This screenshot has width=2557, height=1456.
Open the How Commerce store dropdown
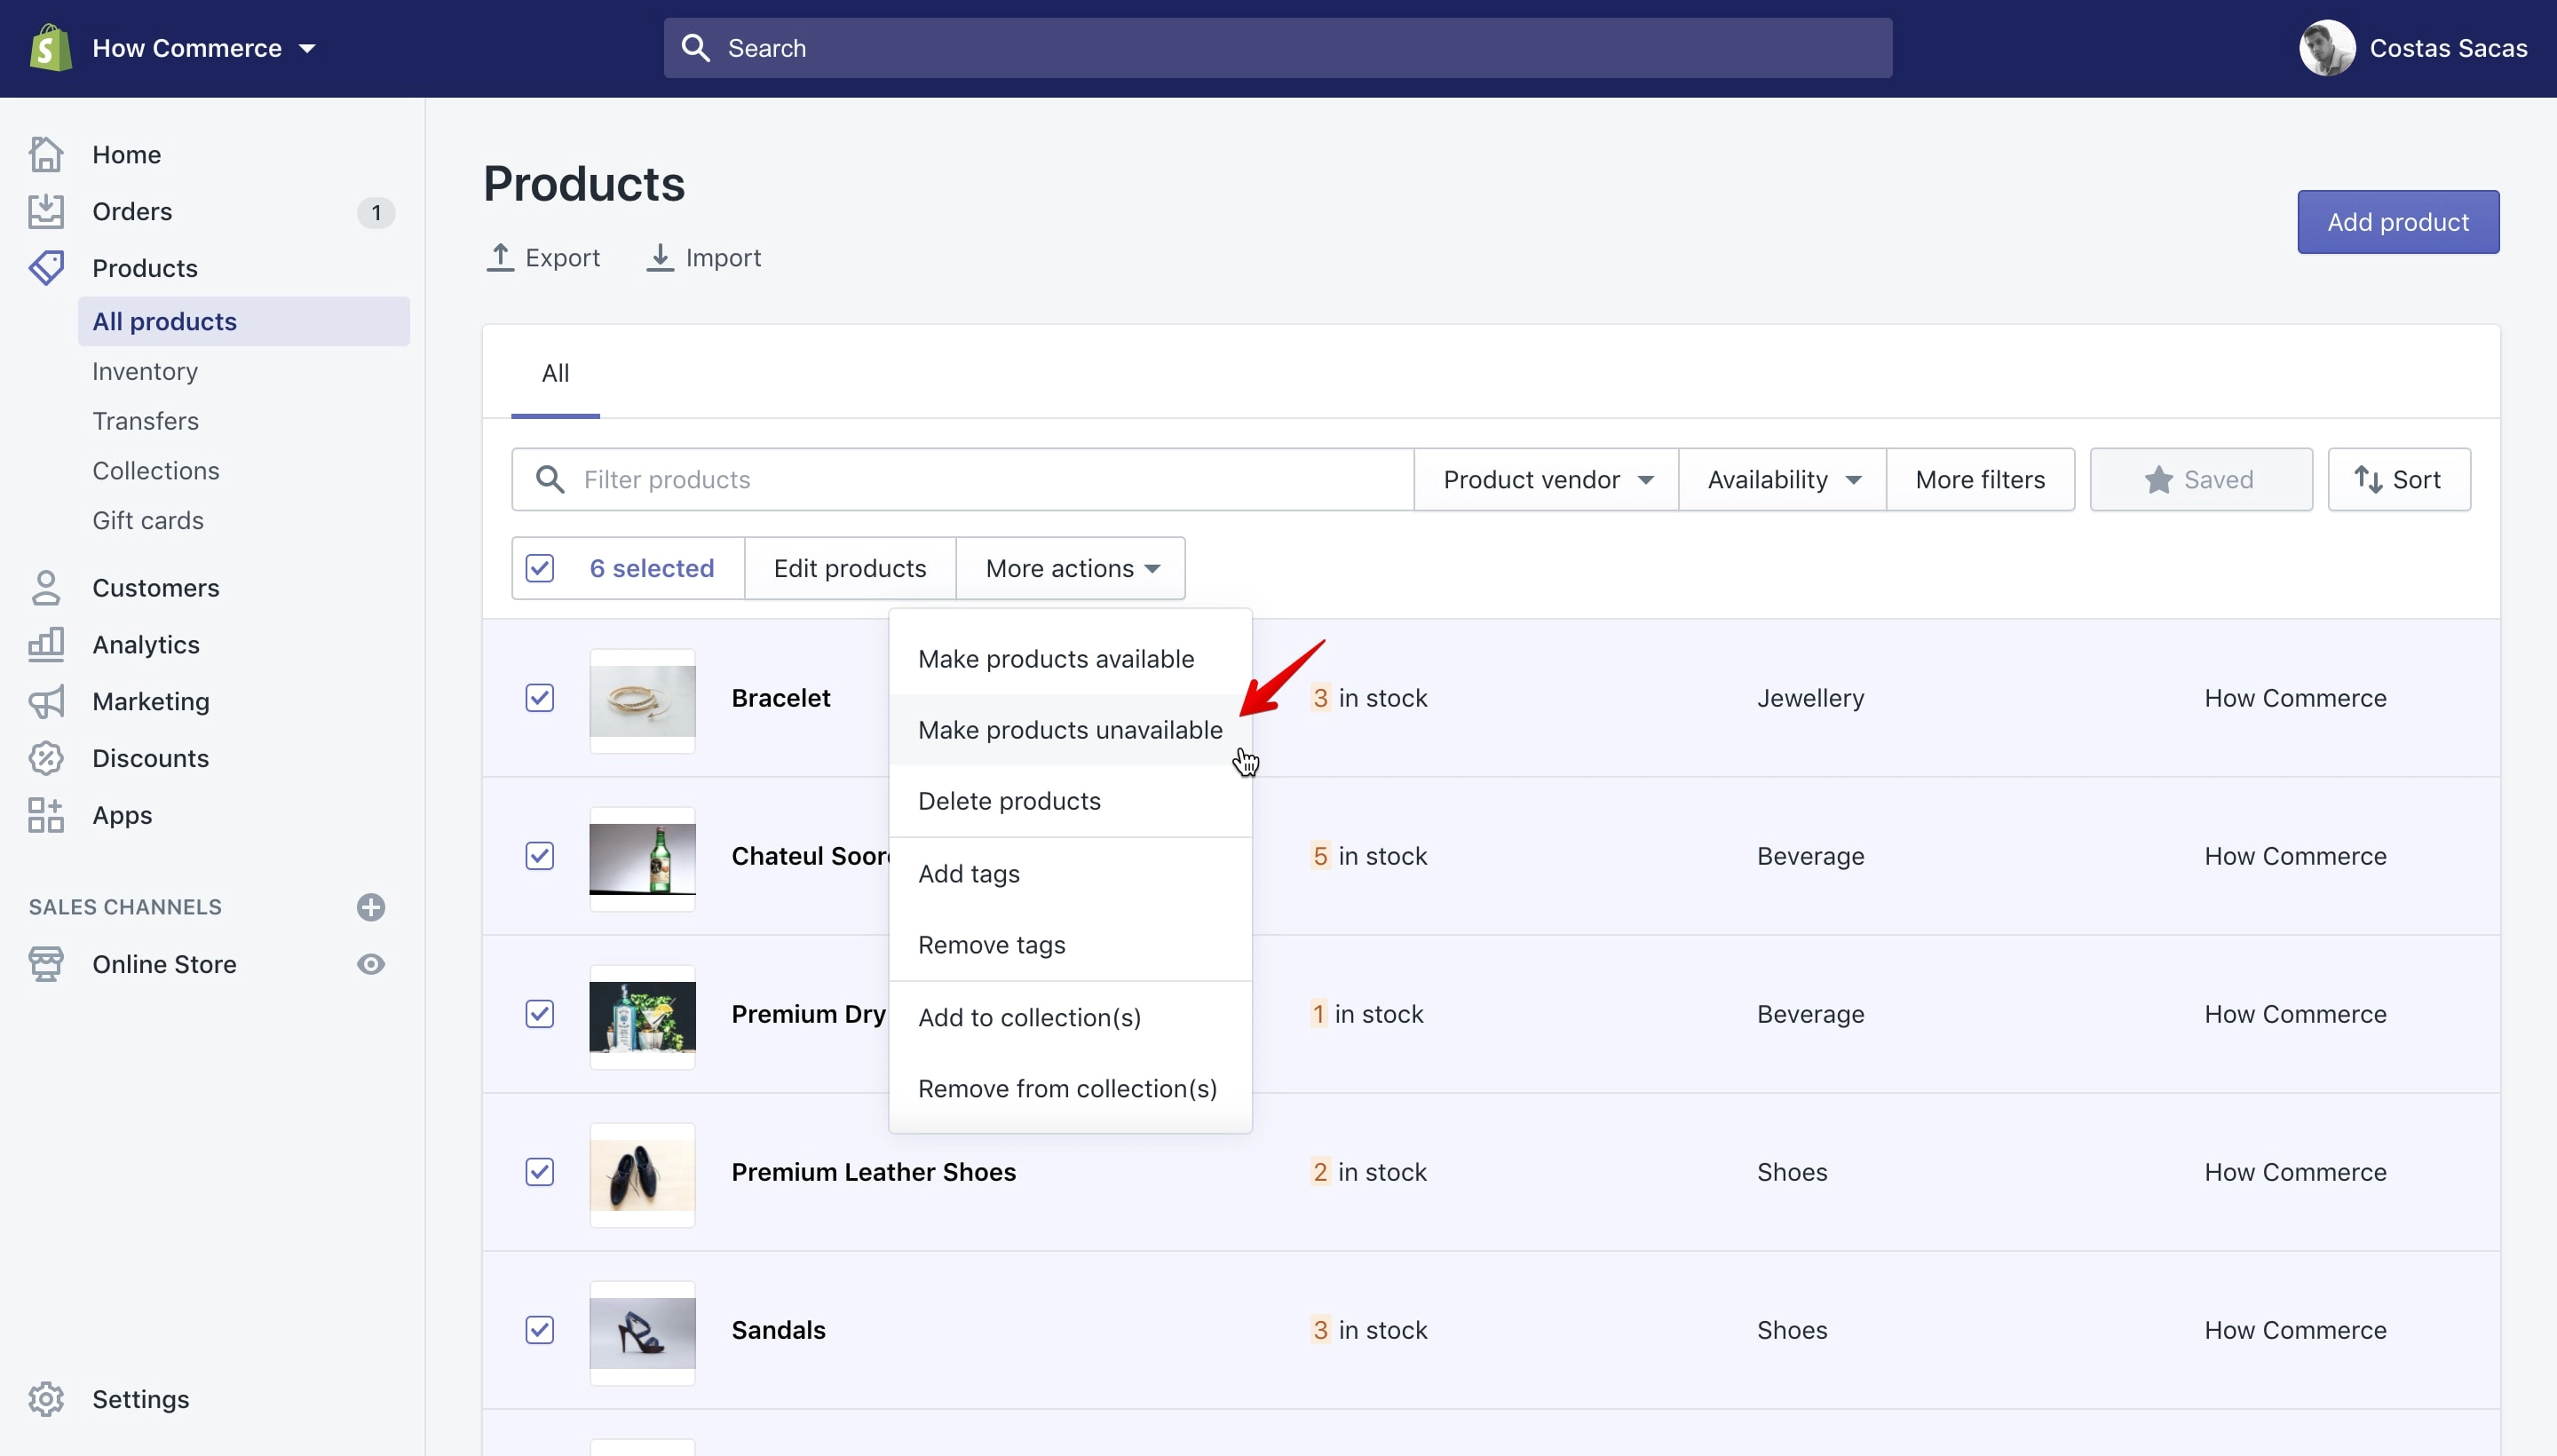click(x=203, y=48)
